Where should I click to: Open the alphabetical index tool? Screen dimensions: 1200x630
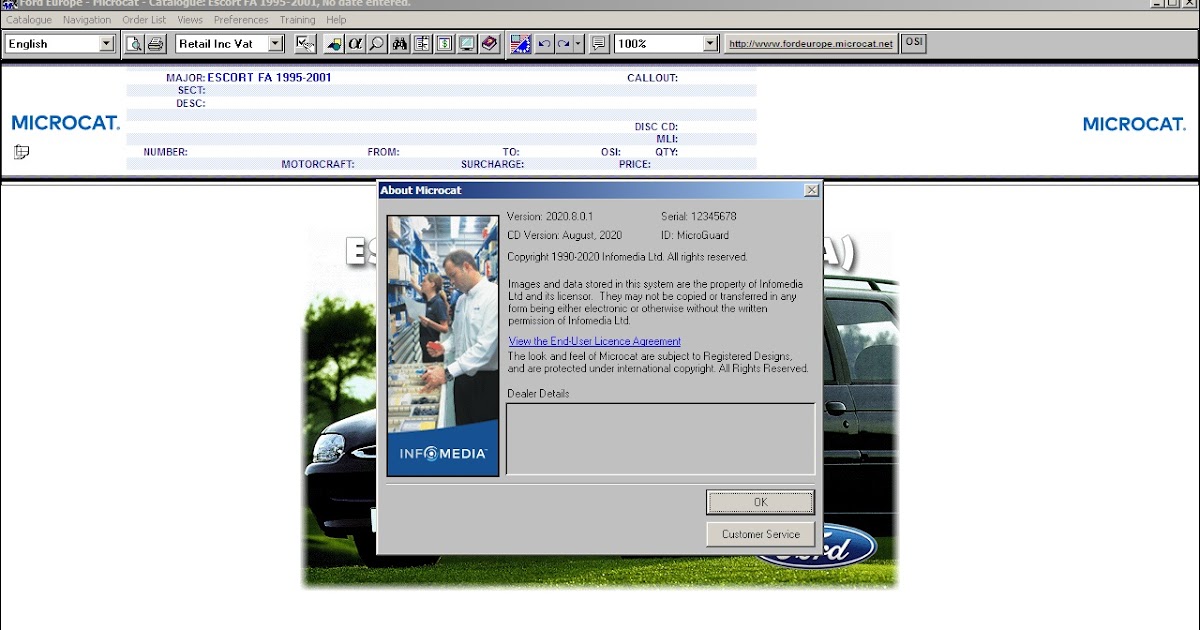pyautogui.click(x=355, y=43)
